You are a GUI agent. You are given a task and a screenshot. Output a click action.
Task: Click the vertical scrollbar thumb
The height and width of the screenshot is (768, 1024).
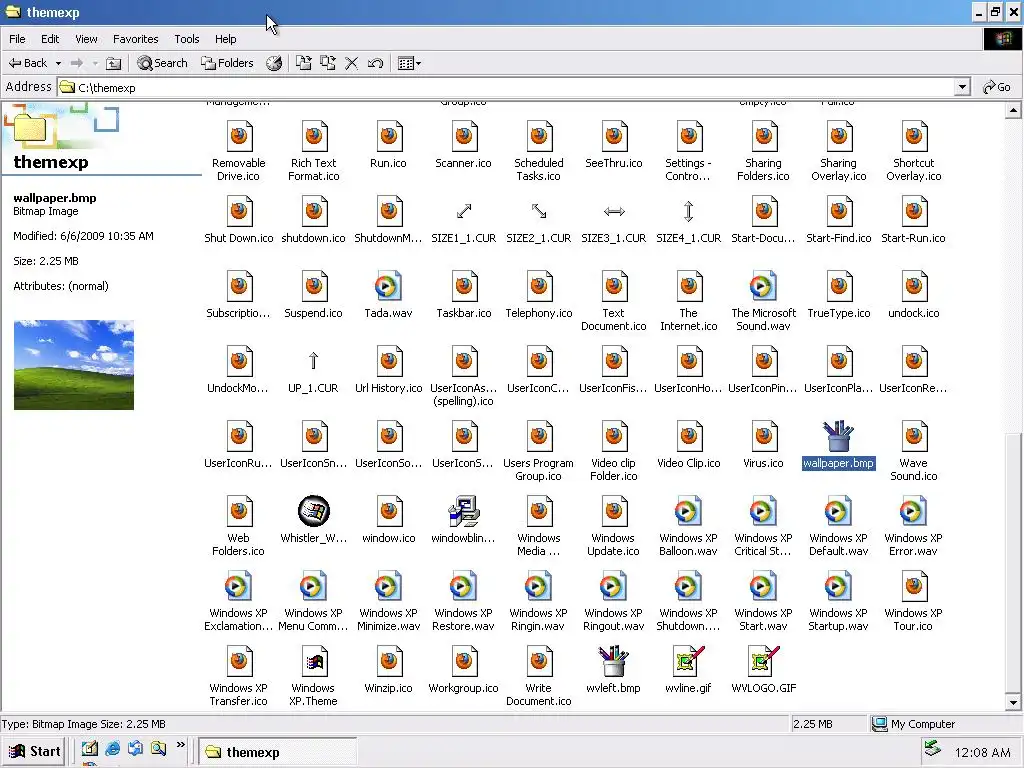(1013, 562)
